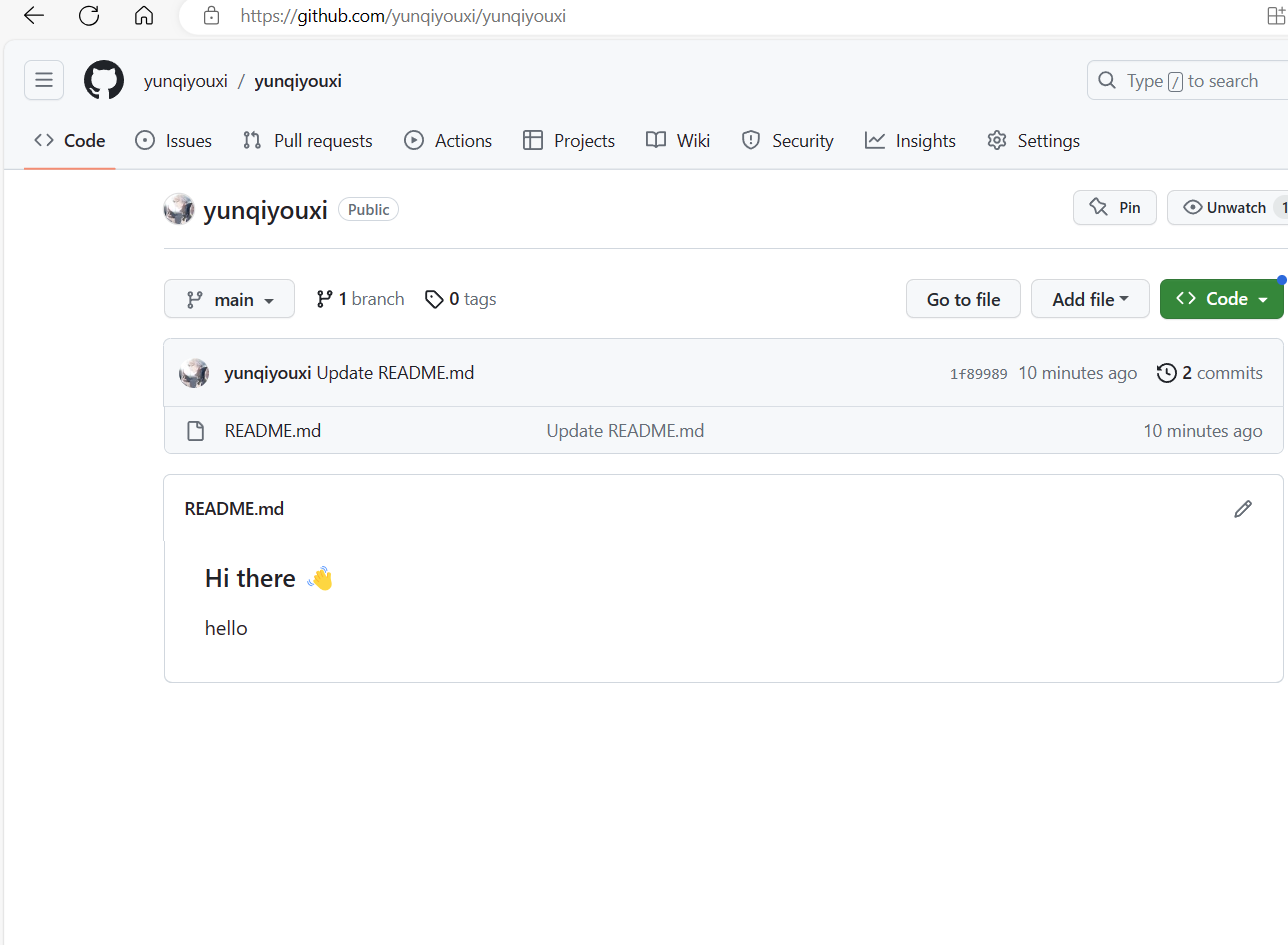Open the Insights tab

pos(911,141)
